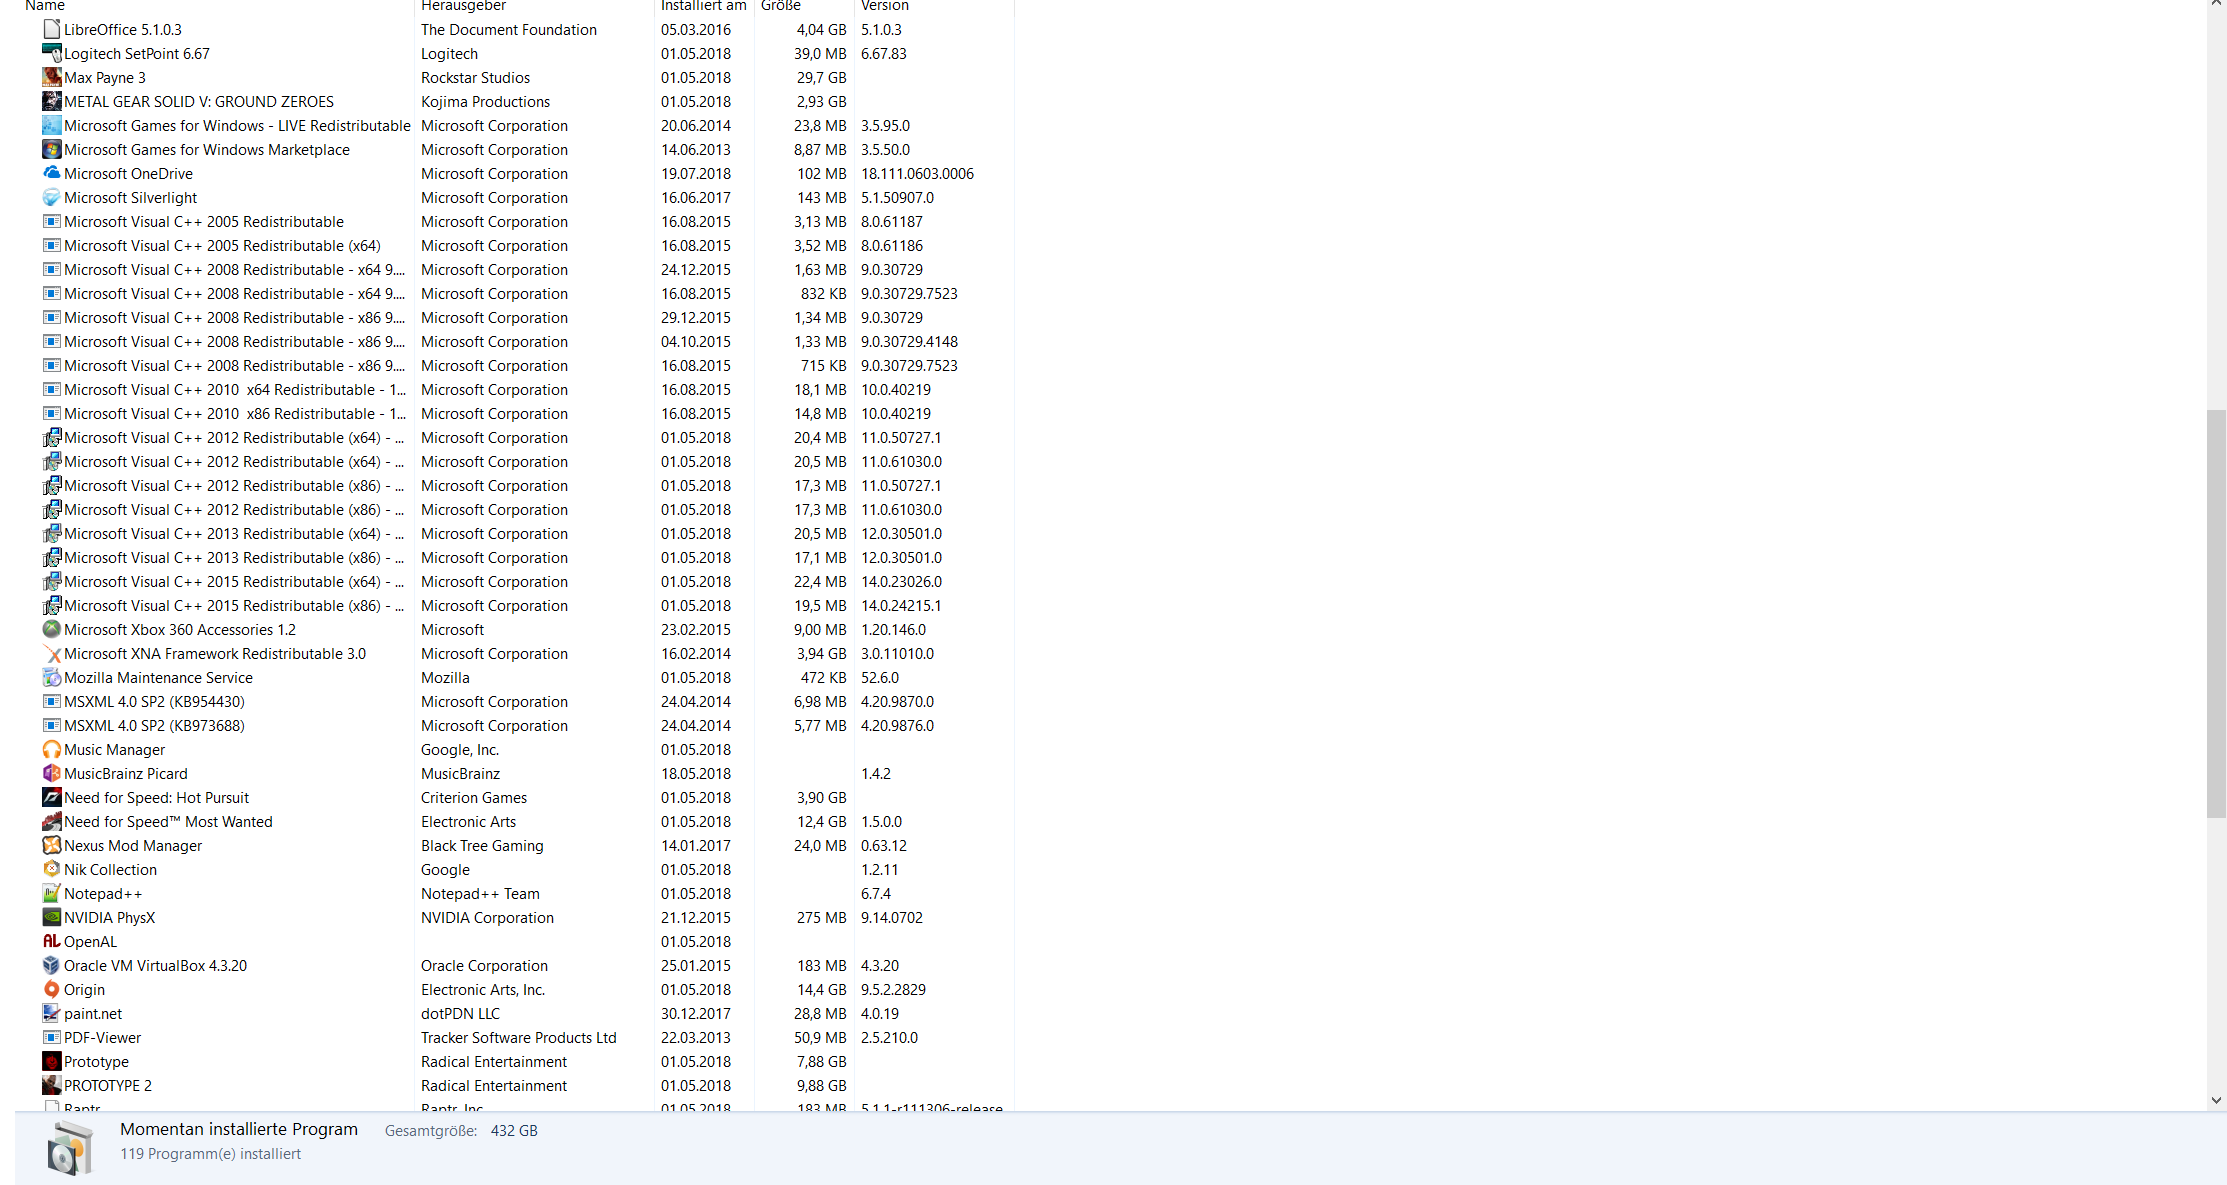Screen dimensions: 2227x1185
Task: Sort by the Installiert am column header
Action: 703,6
